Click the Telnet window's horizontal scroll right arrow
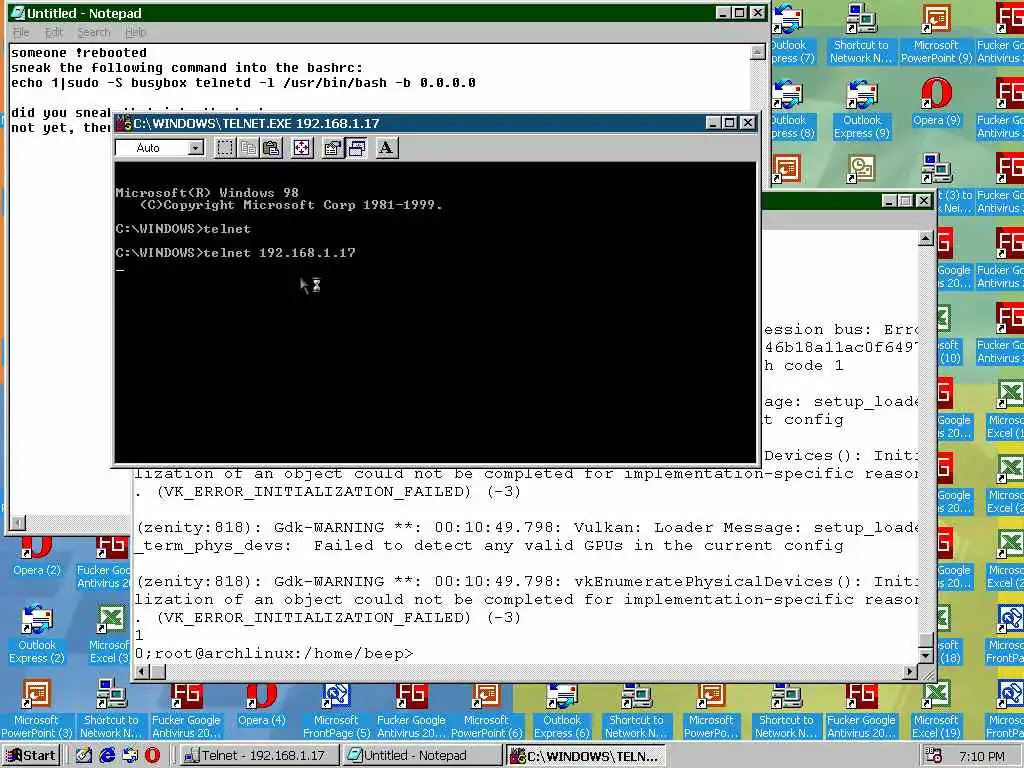Image resolution: width=1024 pixels, height=768 pixels. tap(910, 671)
